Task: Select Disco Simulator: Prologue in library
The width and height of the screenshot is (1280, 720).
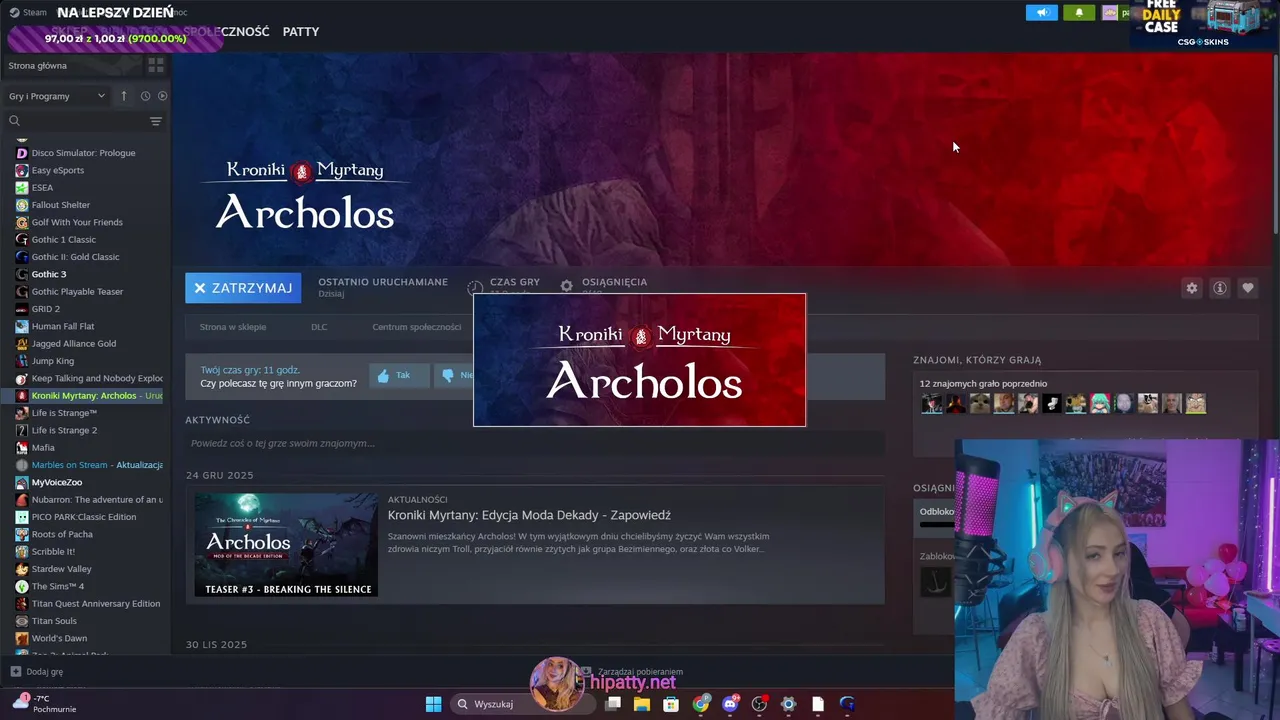Action: pyautogui.click(x=83, y=153)
